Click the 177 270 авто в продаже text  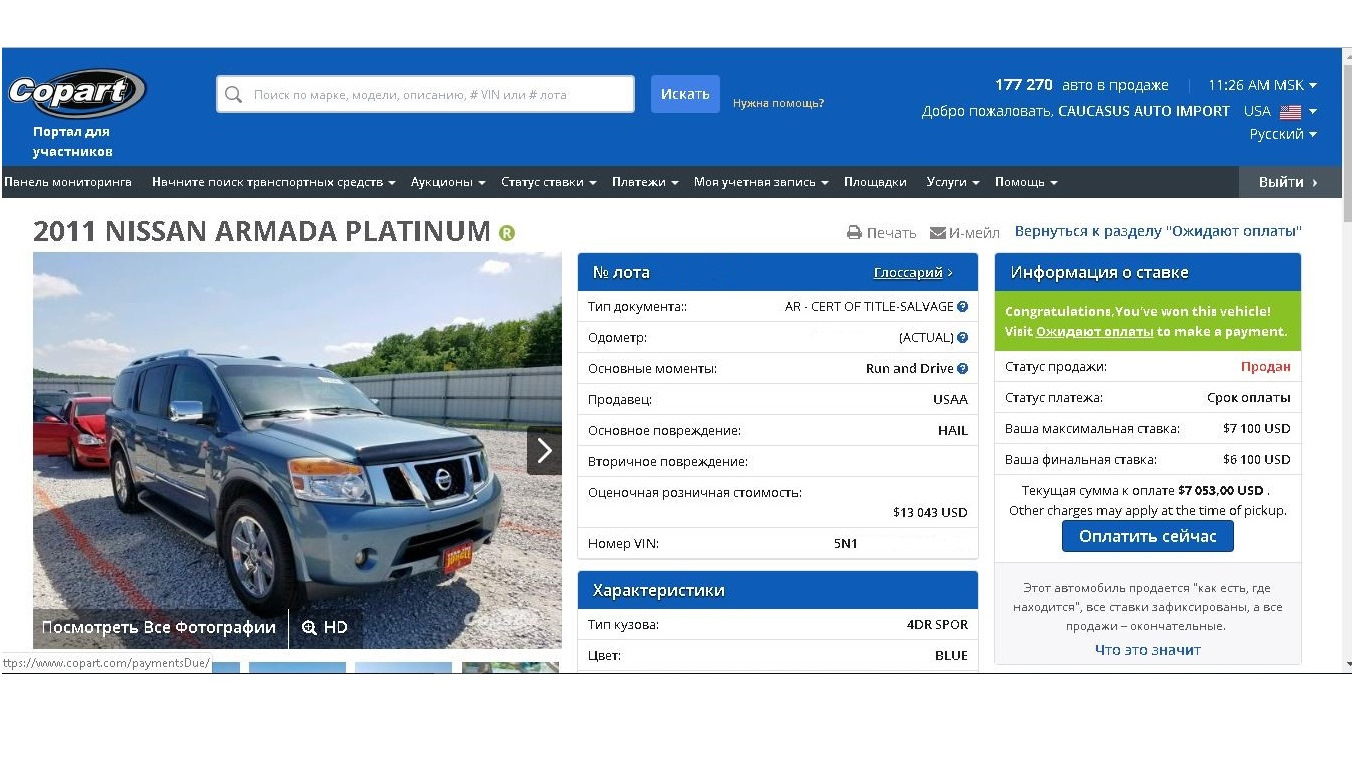(1082, 85)
